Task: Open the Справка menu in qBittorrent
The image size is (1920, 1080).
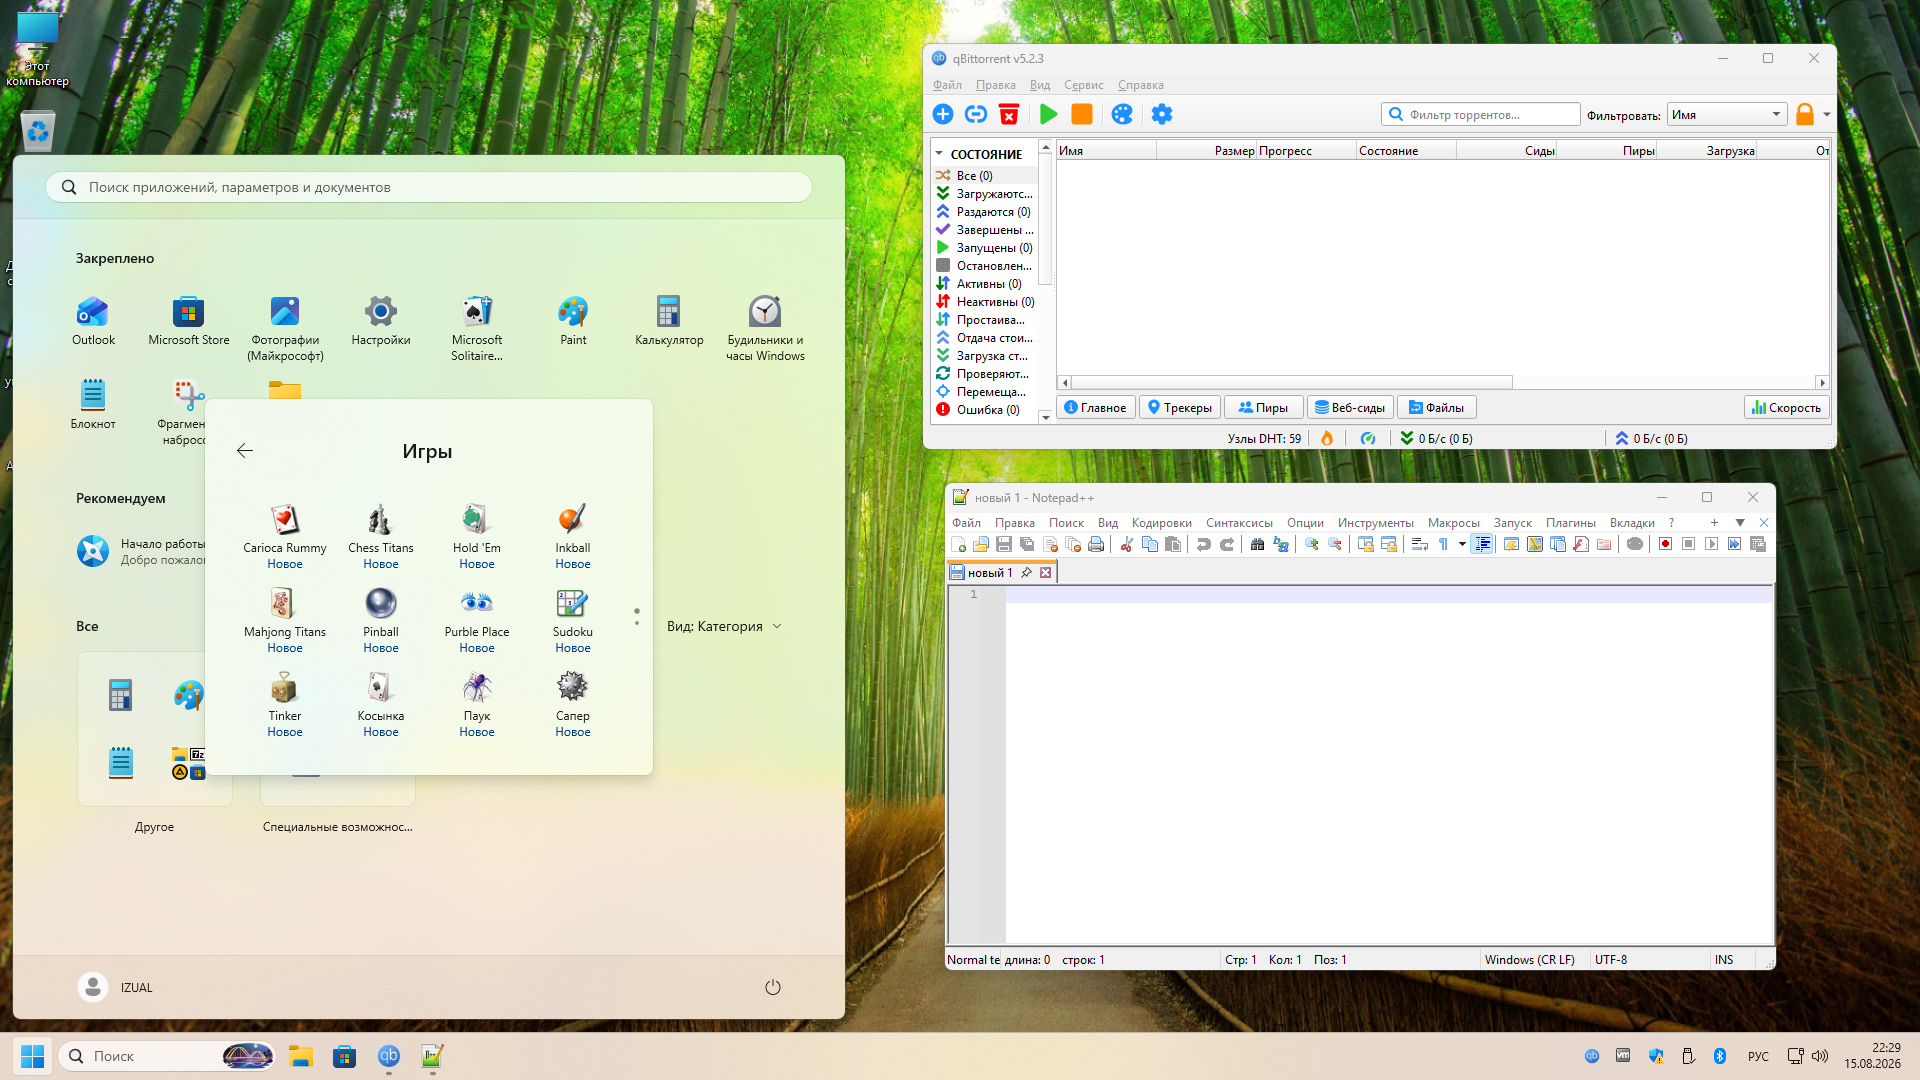Action: [x=1140, y=85]
